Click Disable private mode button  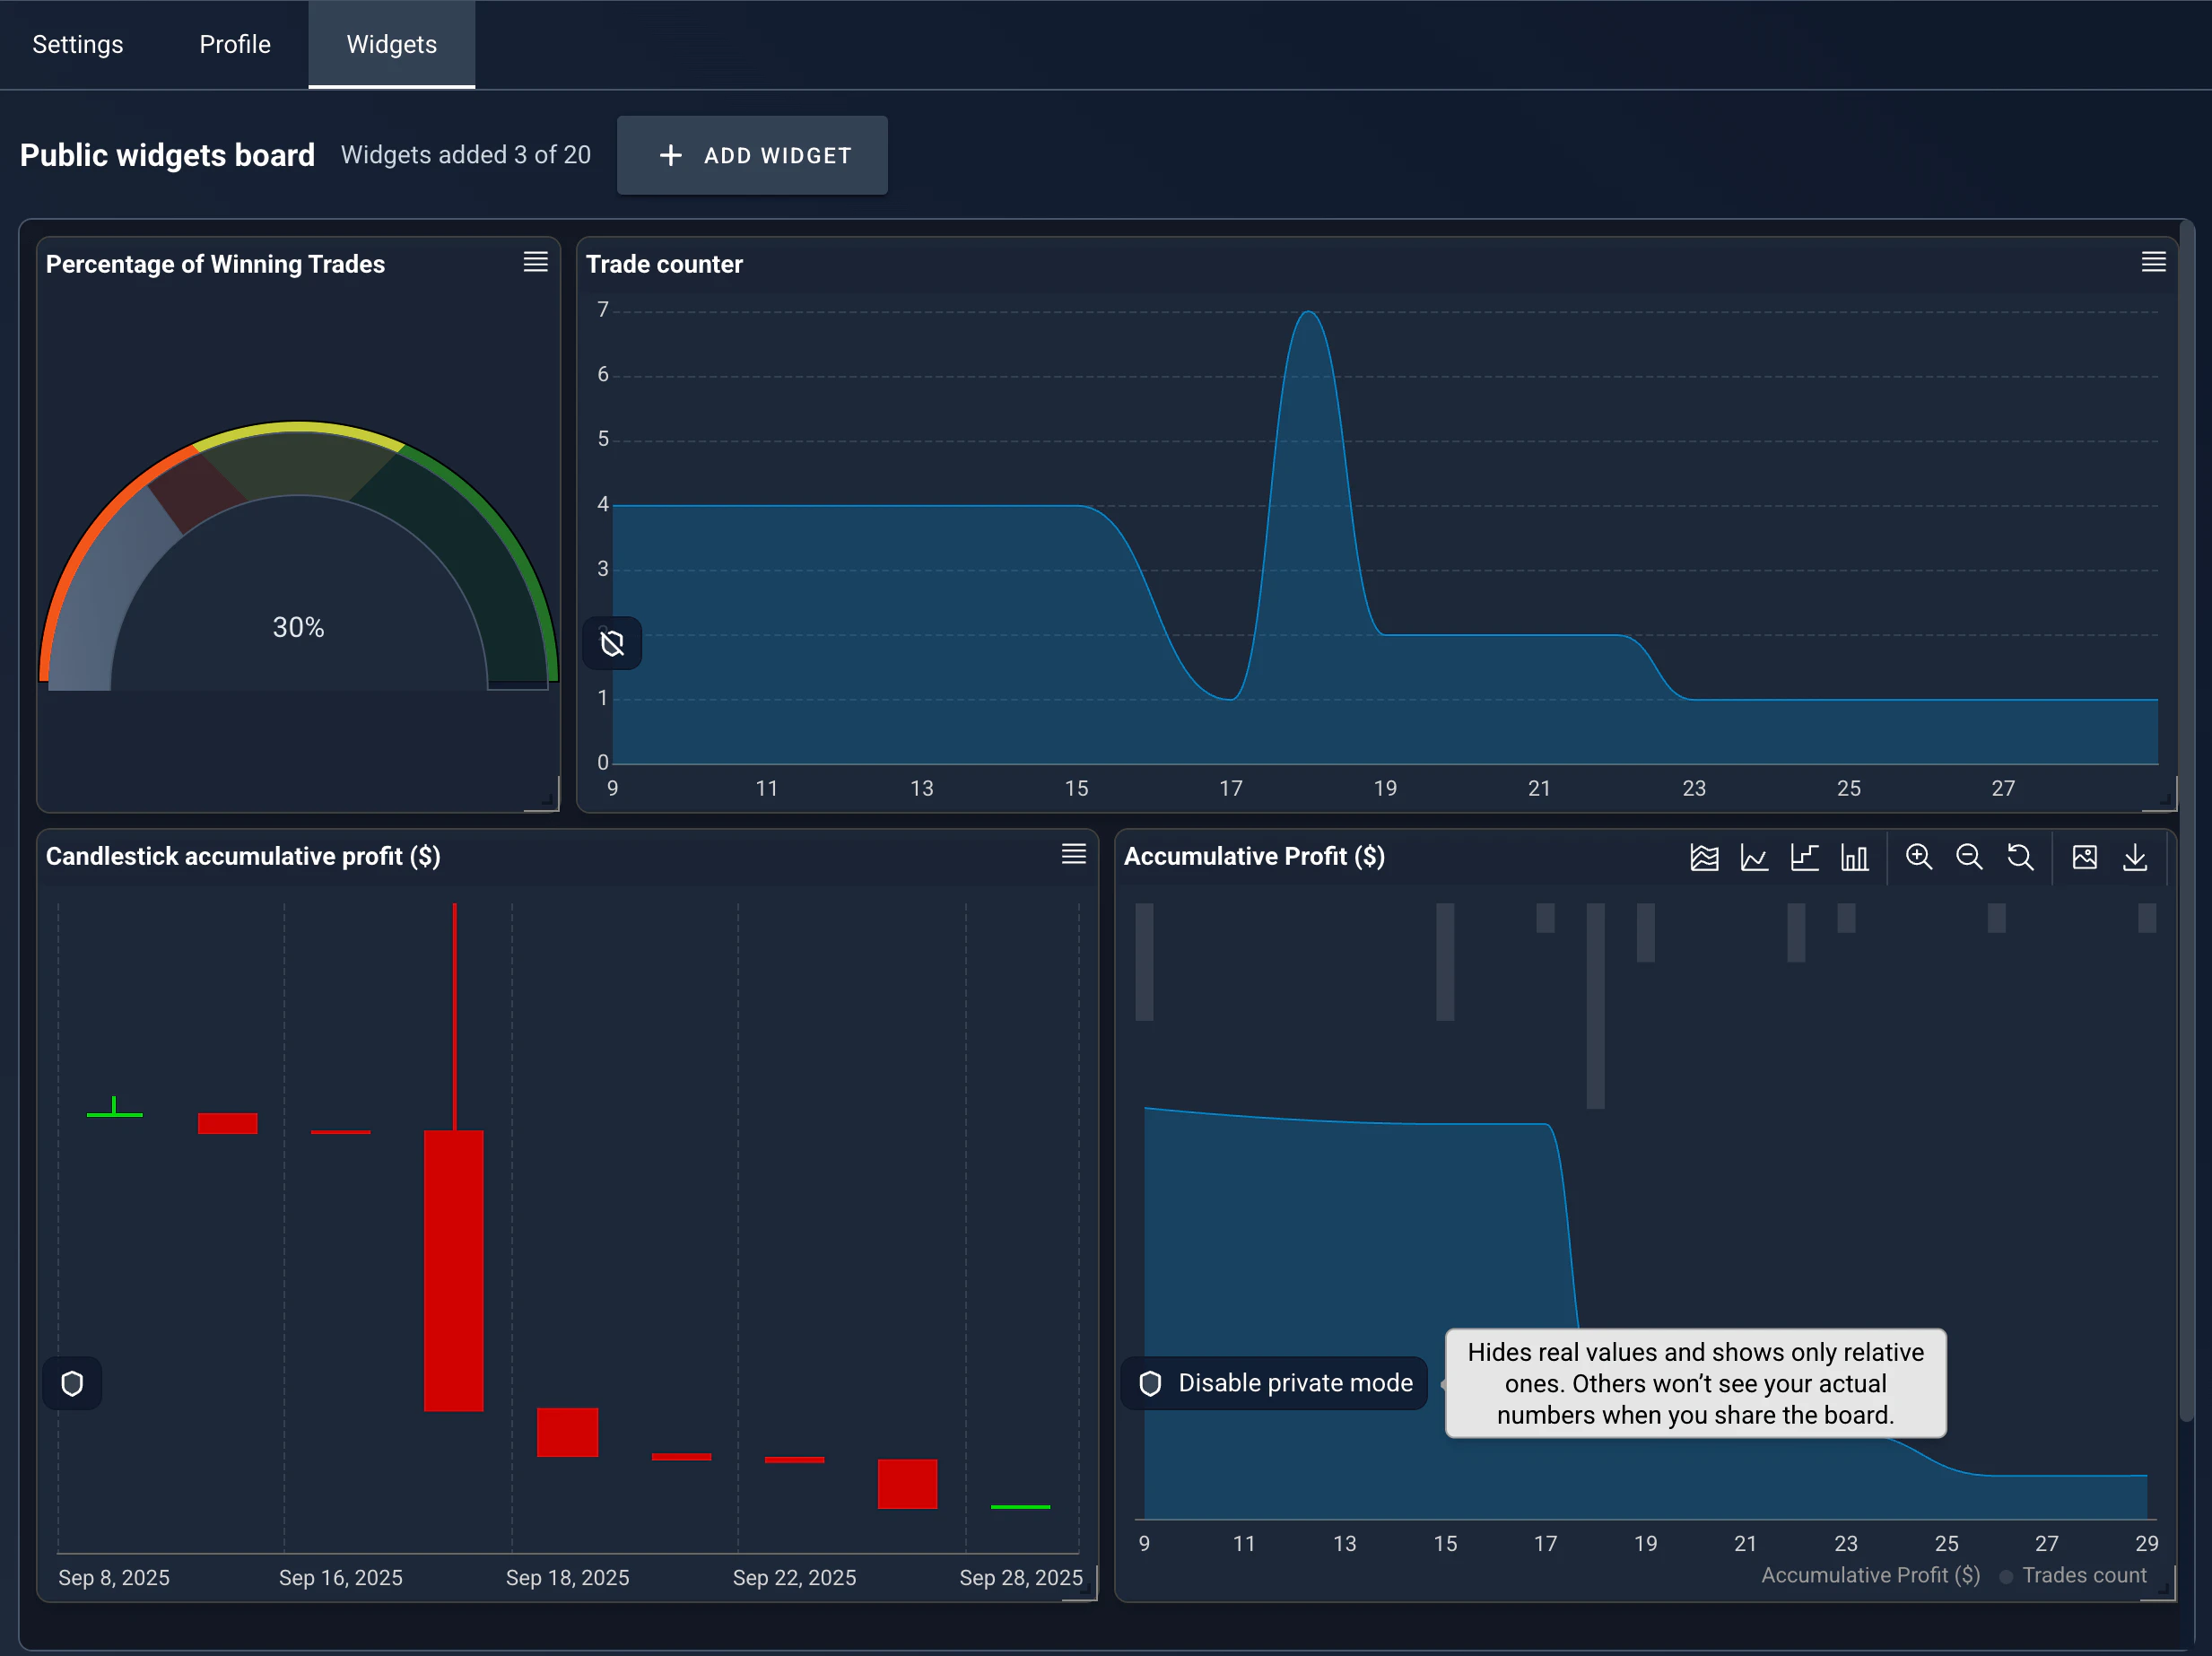[1275, 1383]
